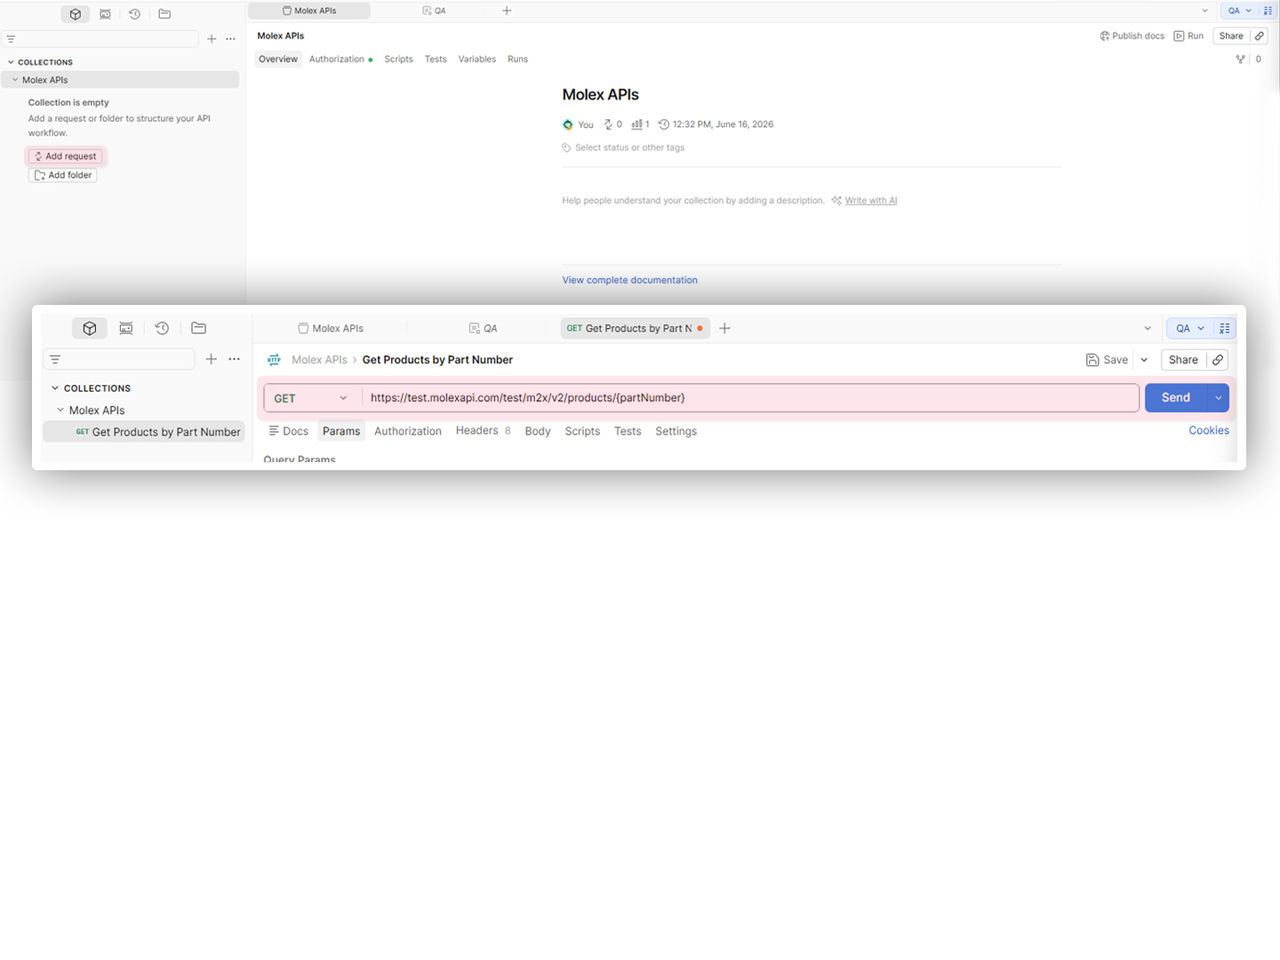Click the filter icon in the front panel's sidebar search
Screen dimensions: 1280x960
point(55,359)
